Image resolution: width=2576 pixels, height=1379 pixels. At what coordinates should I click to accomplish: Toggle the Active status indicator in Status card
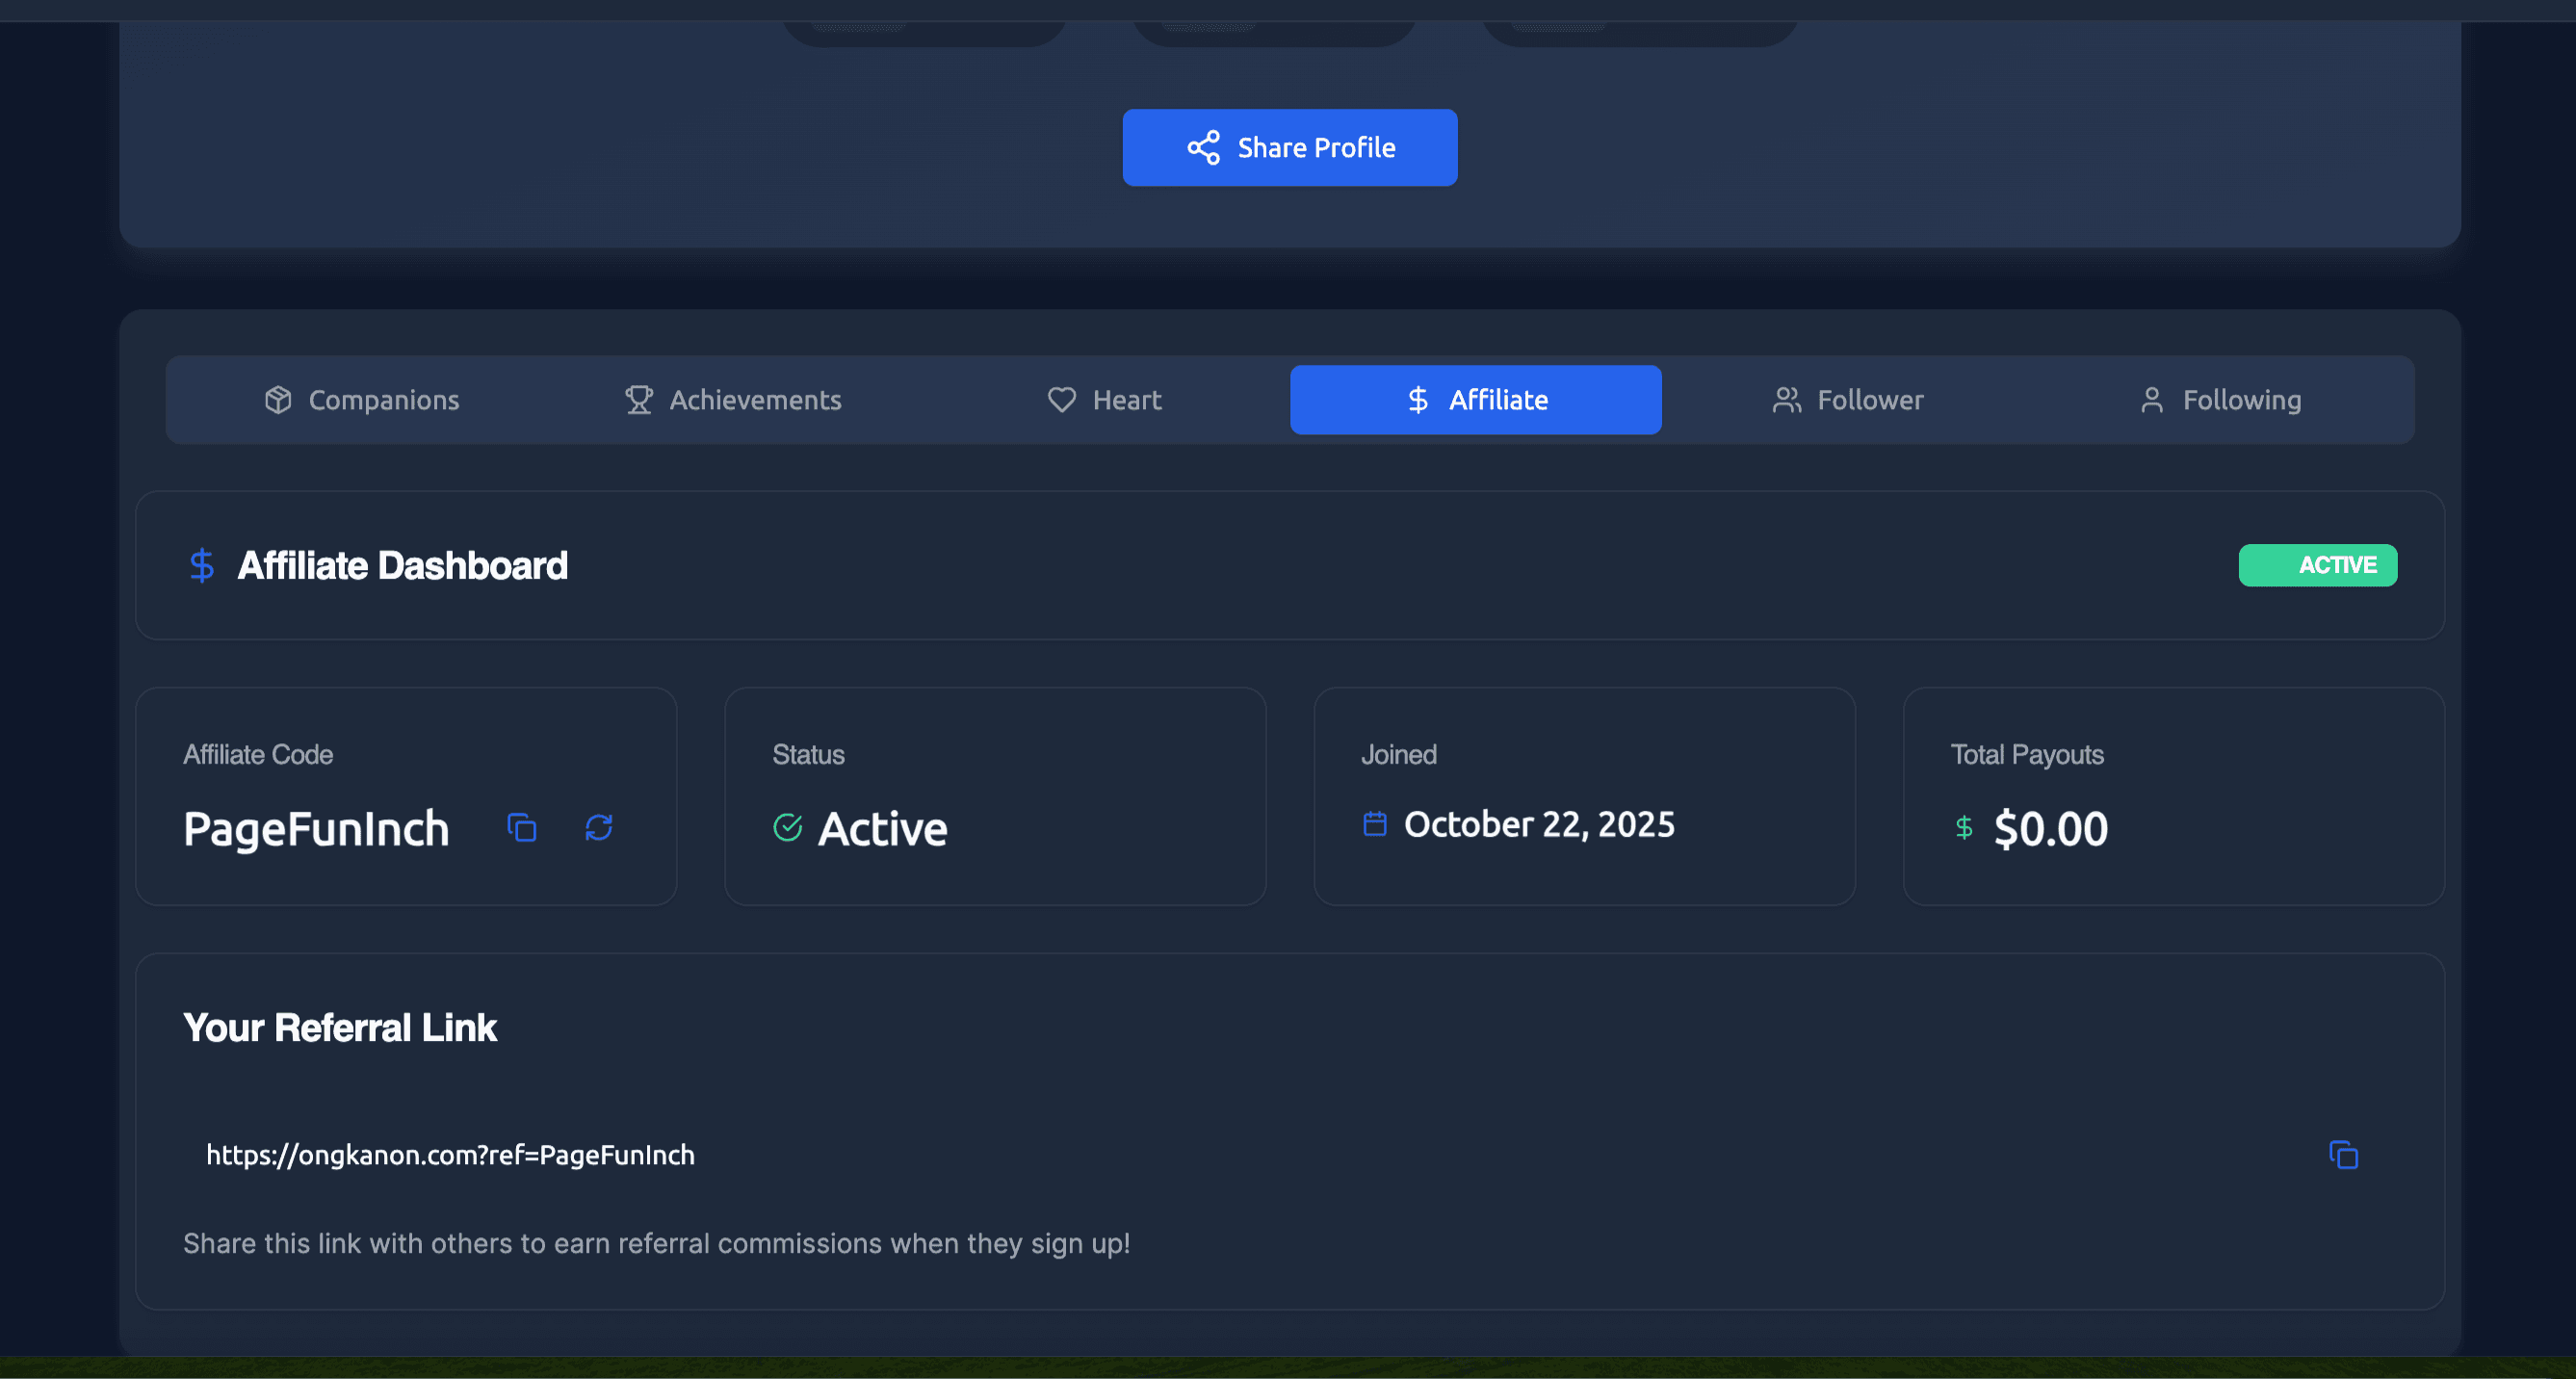(883, 827)
